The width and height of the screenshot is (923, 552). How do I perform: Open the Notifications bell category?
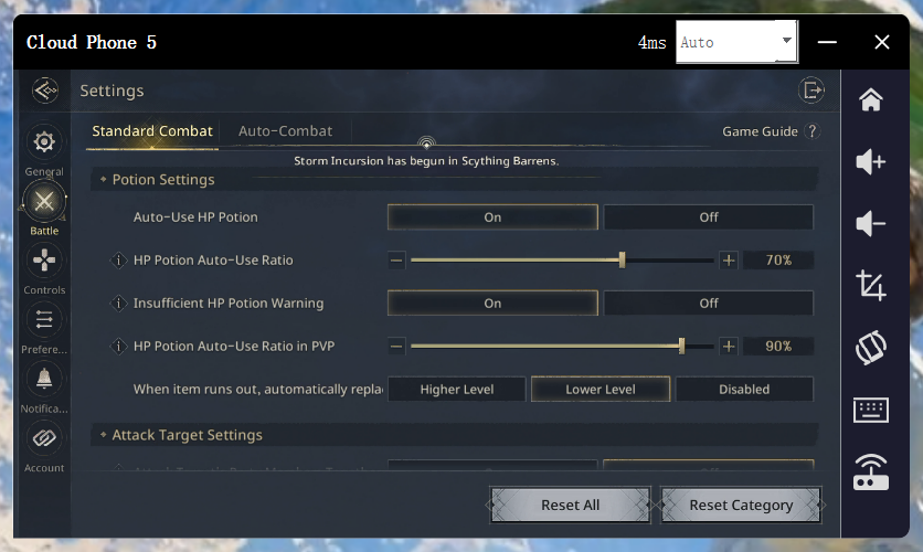[44, 378]
